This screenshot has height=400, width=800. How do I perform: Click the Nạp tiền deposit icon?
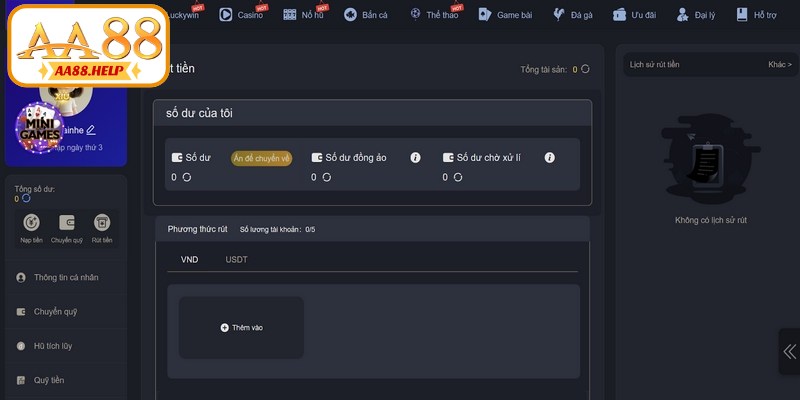pos(32,223)
